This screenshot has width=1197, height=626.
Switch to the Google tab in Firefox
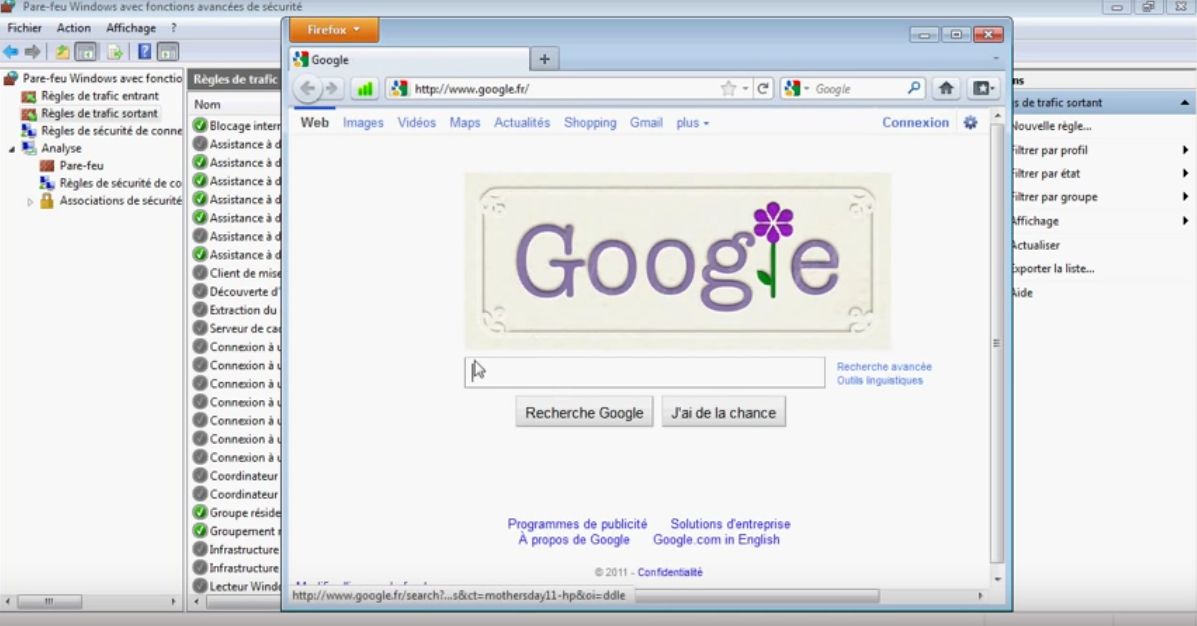(409, 60)
